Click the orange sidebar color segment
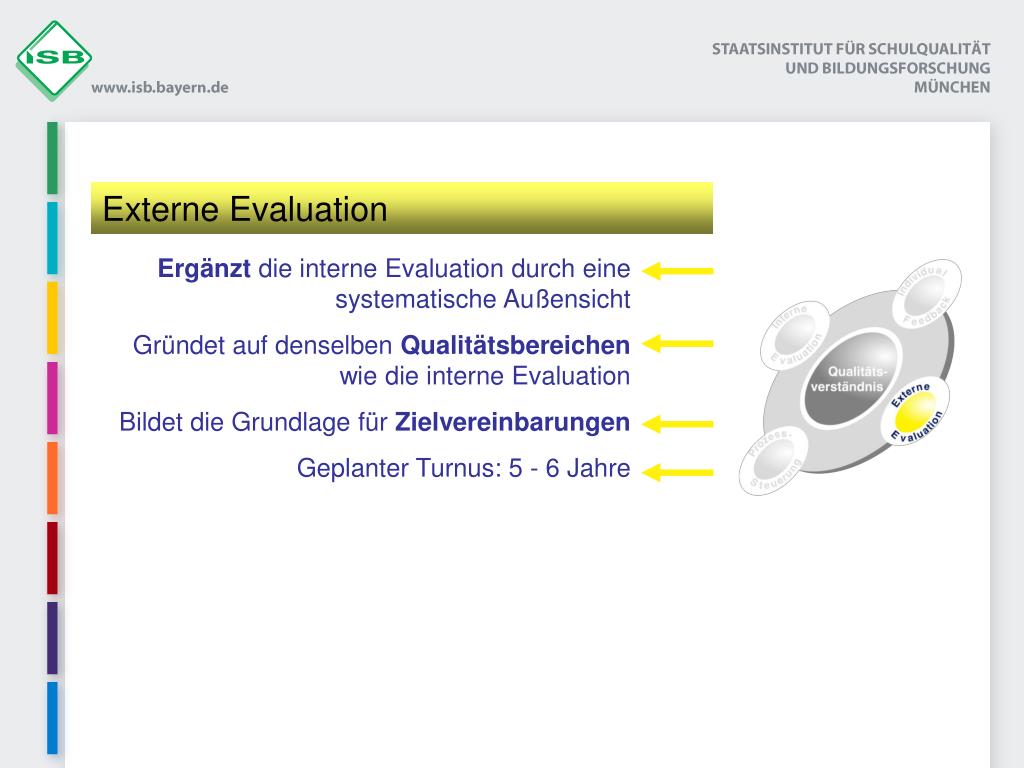 pos(52,478)
